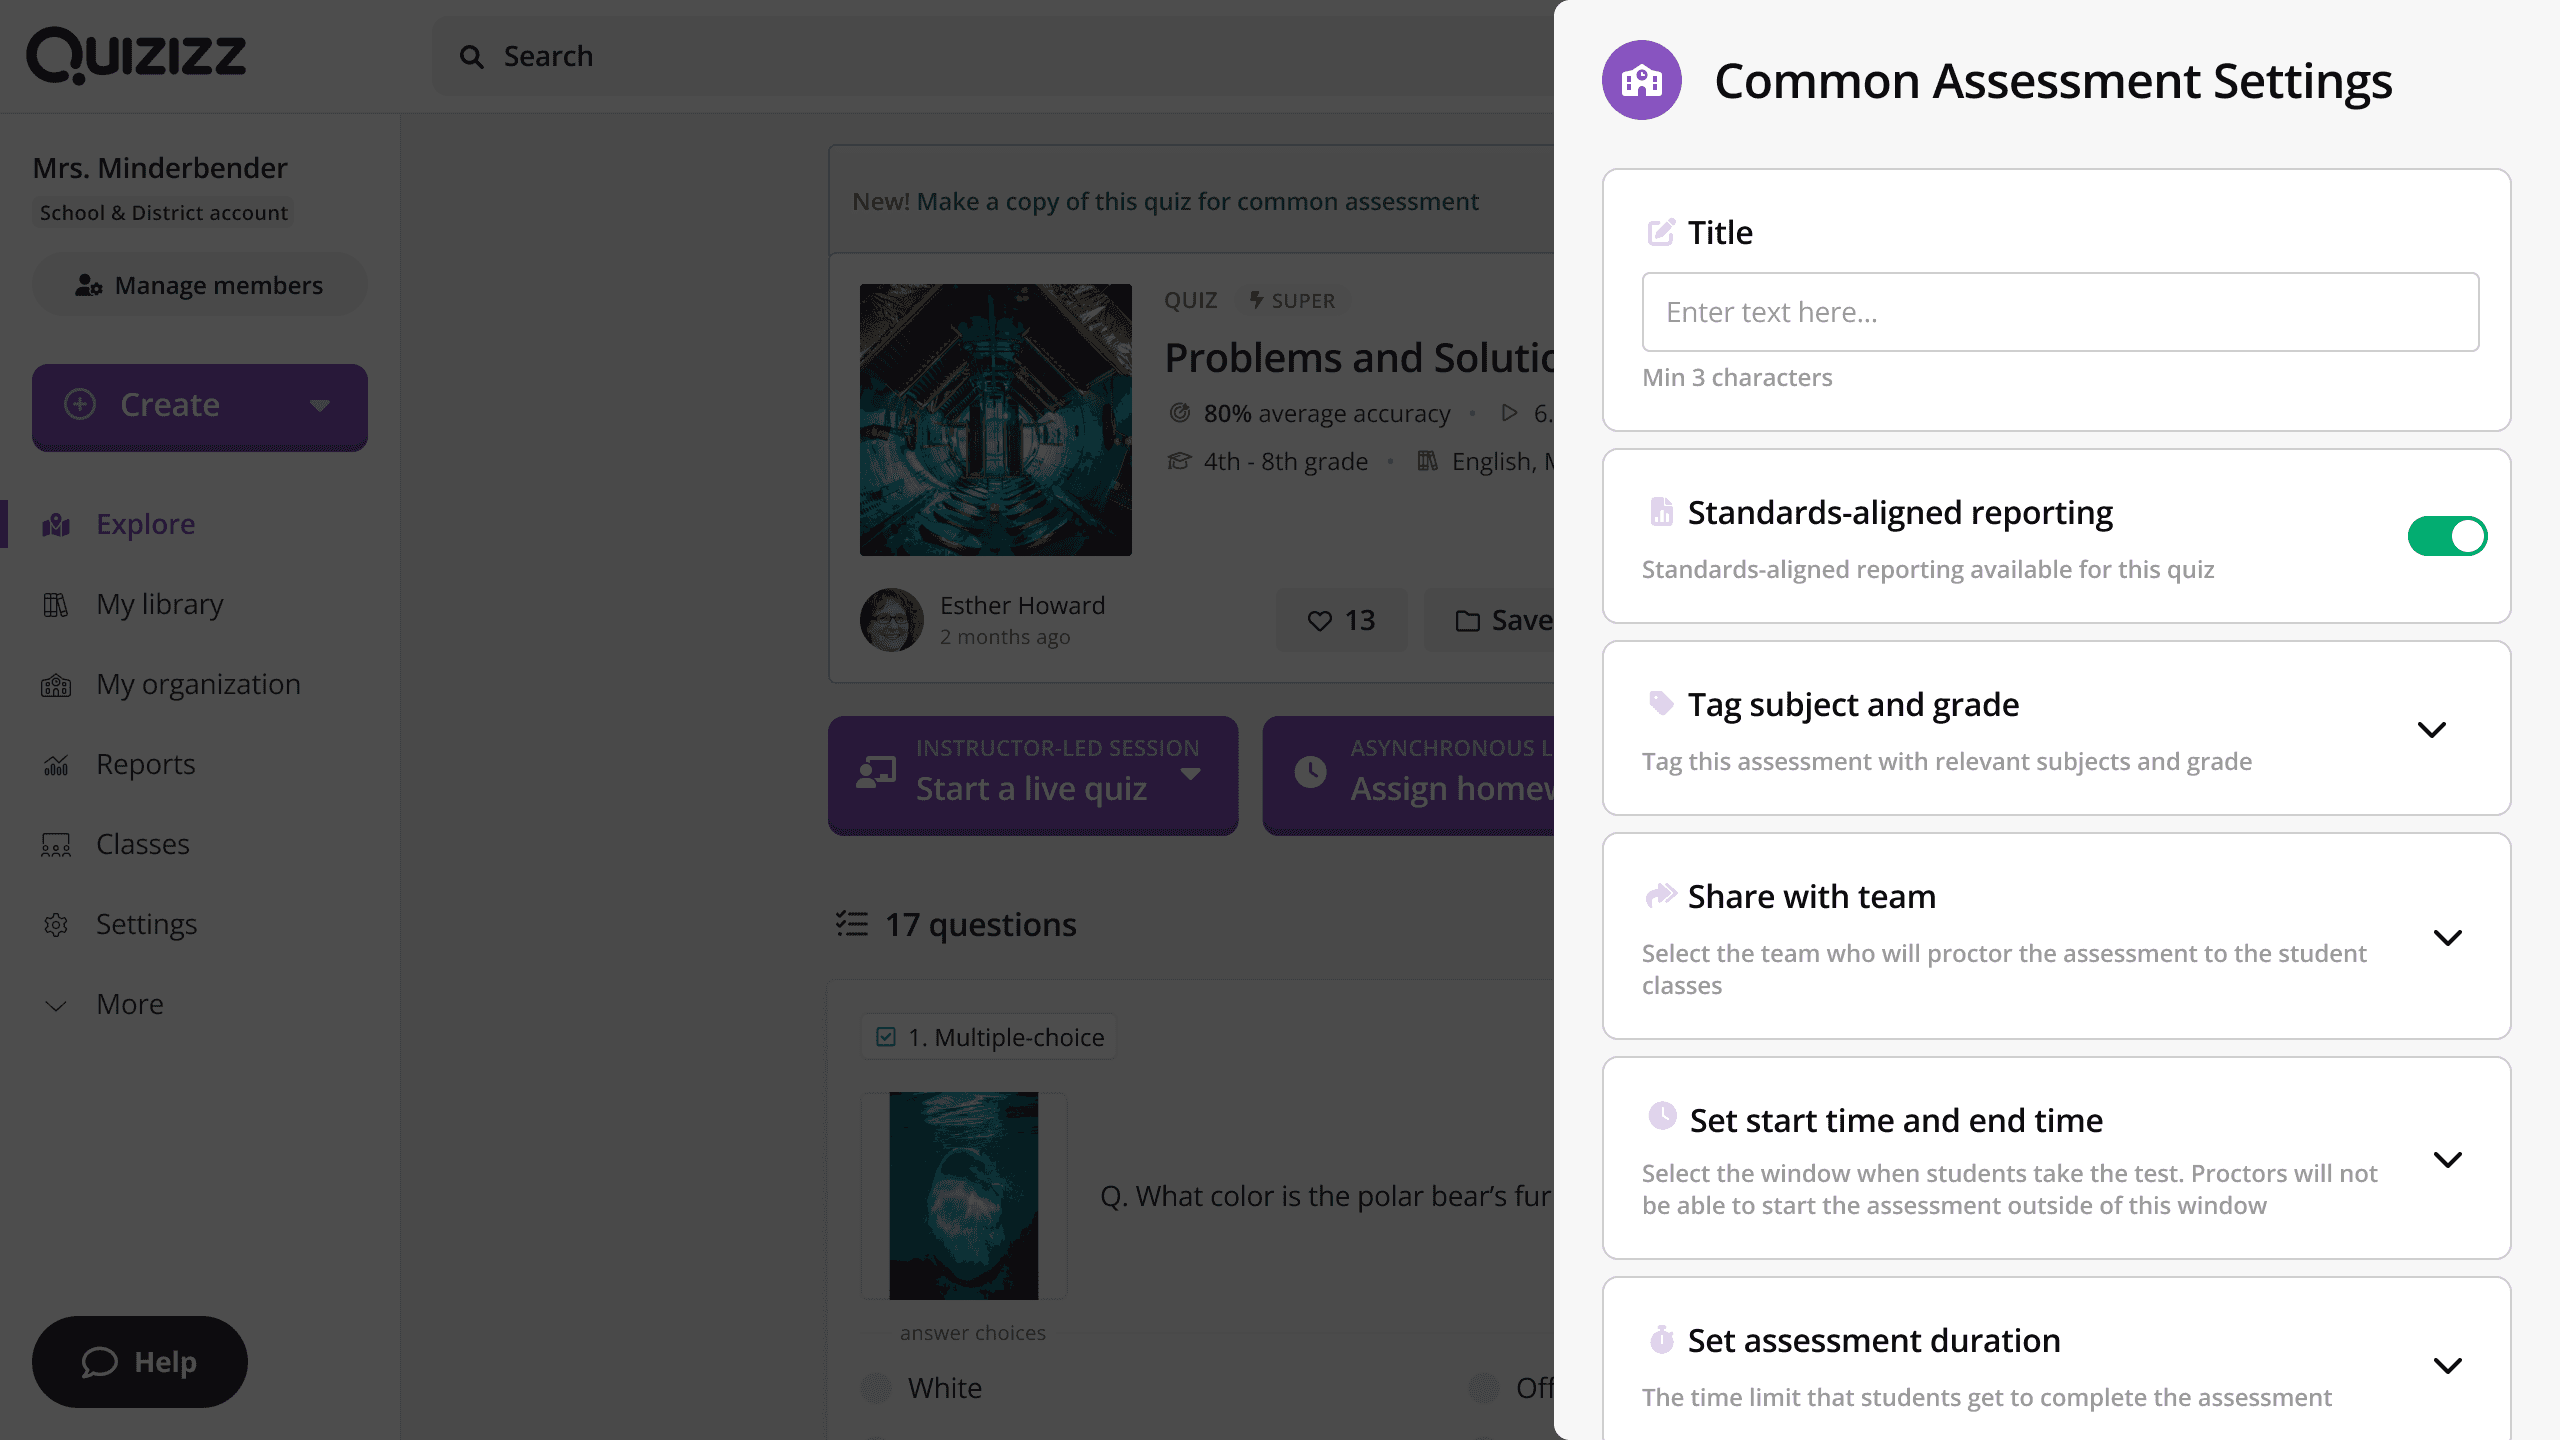2560x1440 pixels.
Task: Open the Help chat button
Action: [x=139, y=1362]
